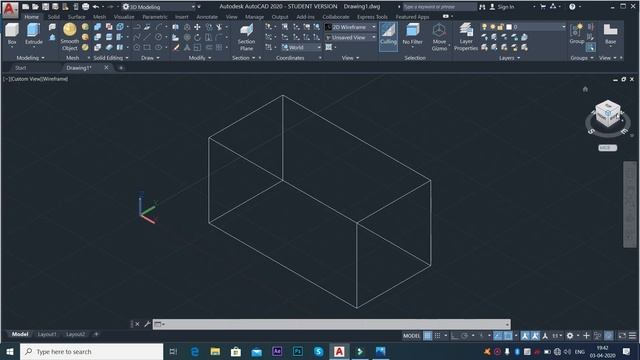Click the ViewCube in the drawing area
Screen dimensions: 640x360
[607, 114]
